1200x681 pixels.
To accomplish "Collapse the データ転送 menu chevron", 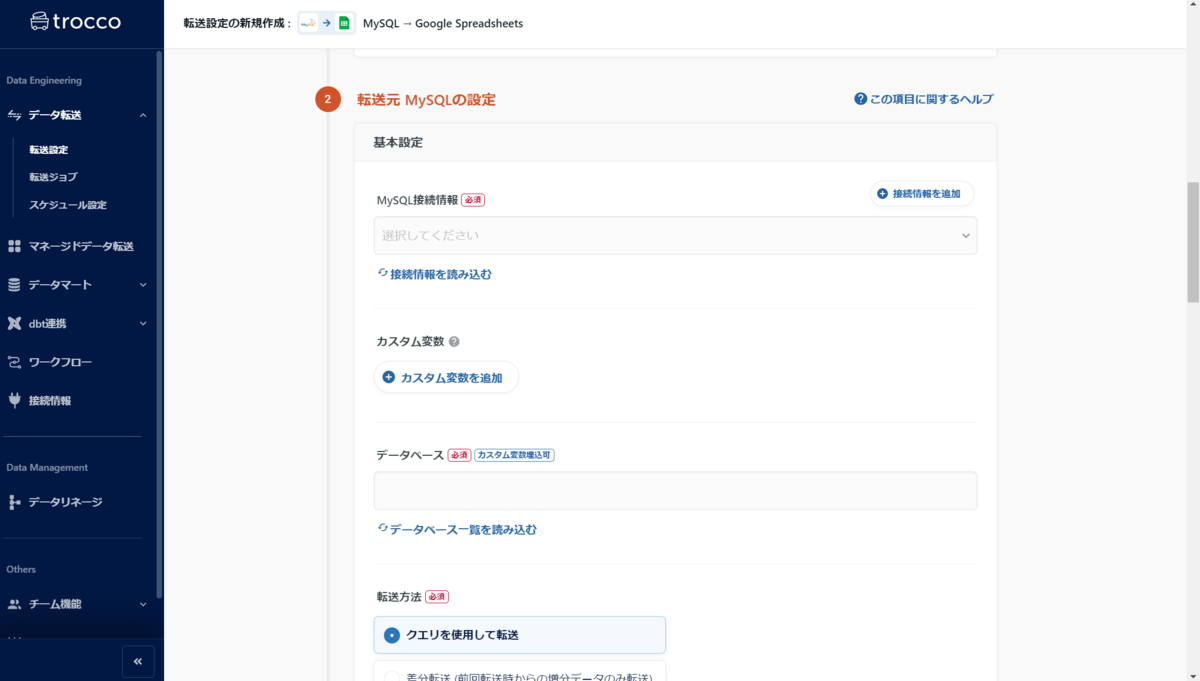I will [143, 116].
